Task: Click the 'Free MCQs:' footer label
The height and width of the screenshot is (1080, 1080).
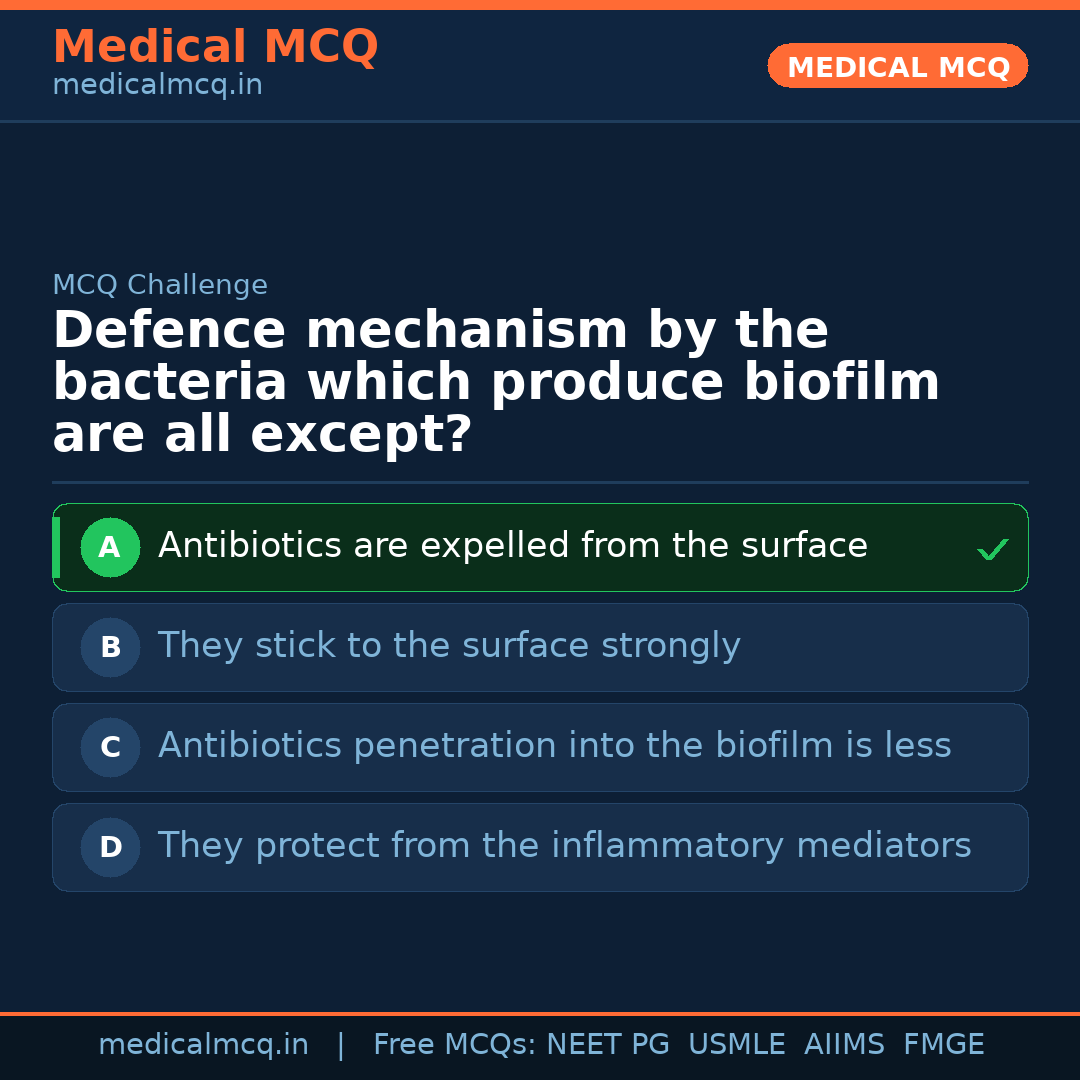Action: point(455,1045)
